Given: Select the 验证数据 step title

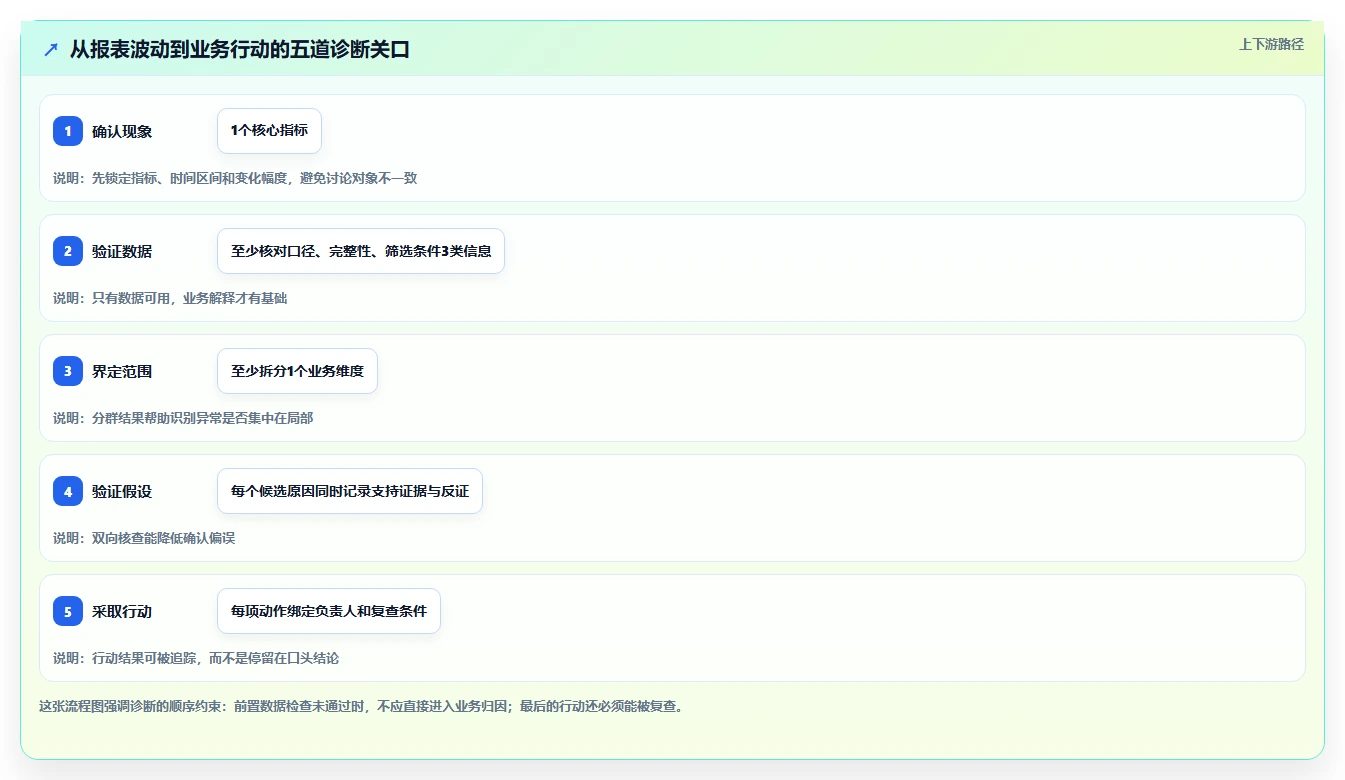Looking at the screenshot, I should [x=122, y=251].
